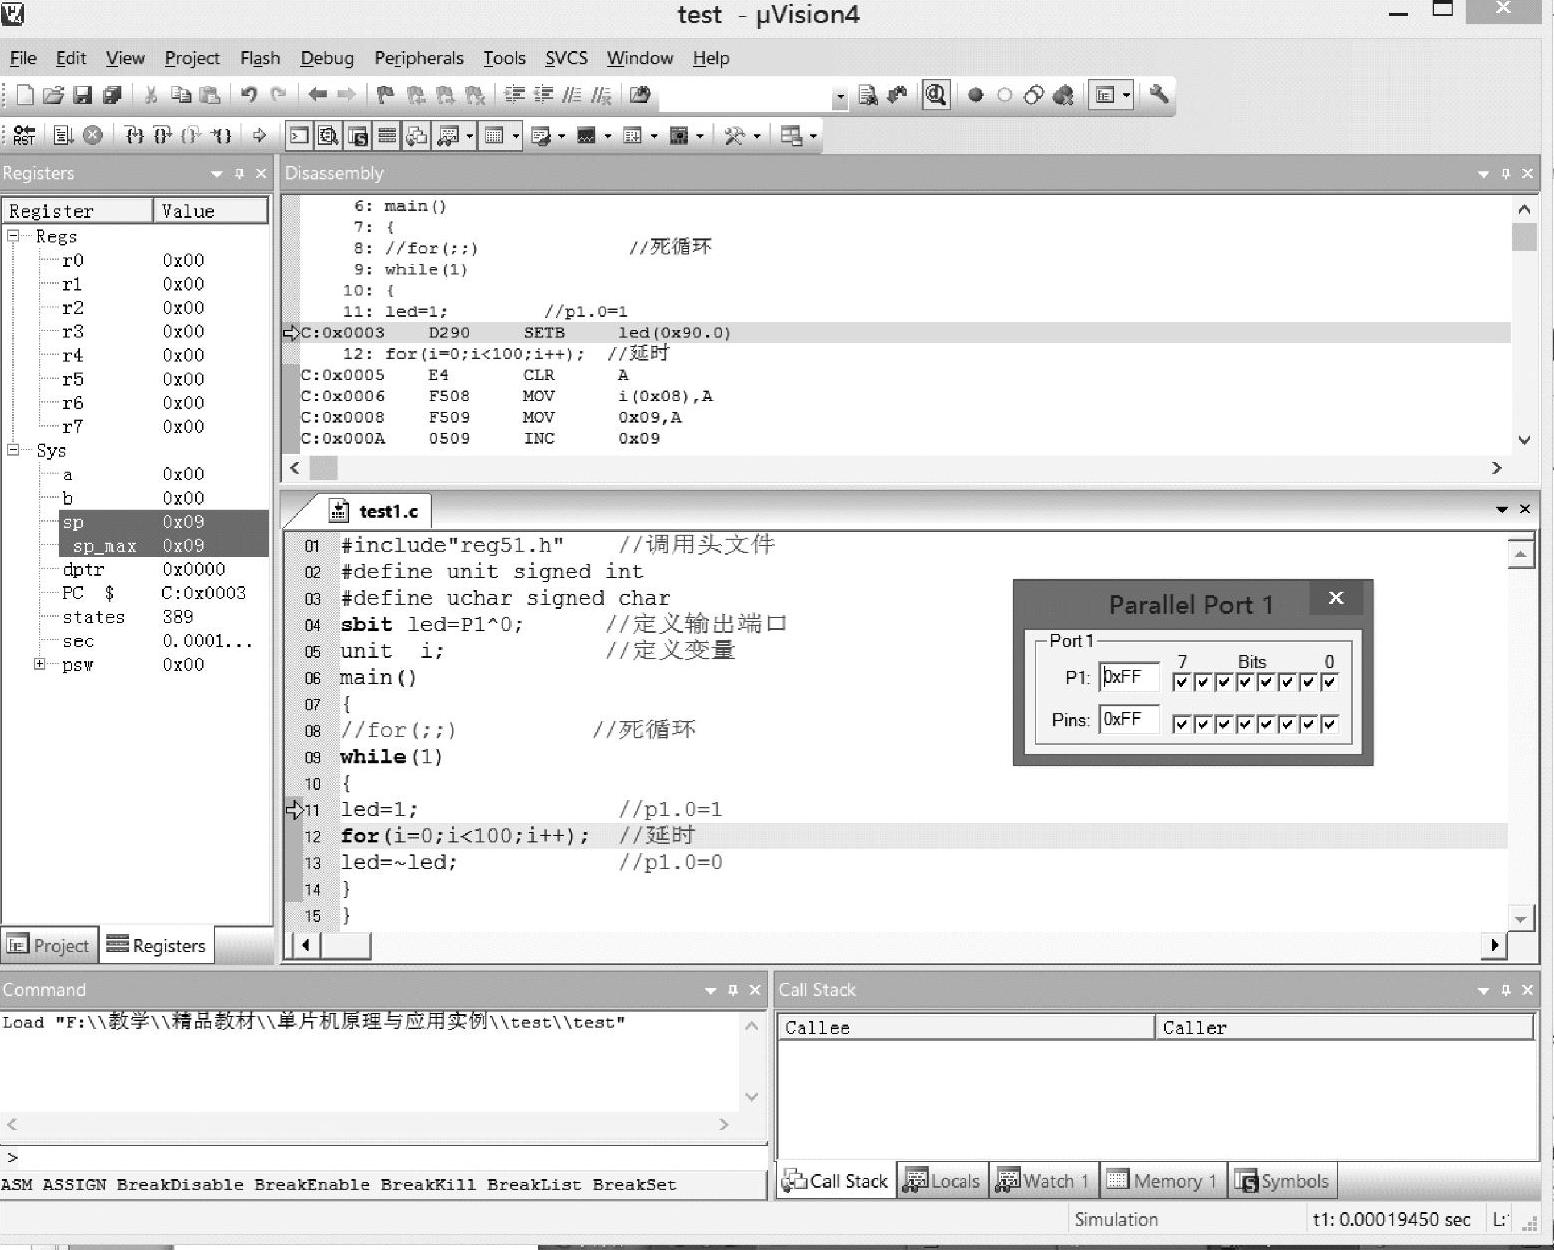Open the Find combo box dropdown arrow
The height and width of the screenshot is (1250, 1554).
[x=840, y=97]
